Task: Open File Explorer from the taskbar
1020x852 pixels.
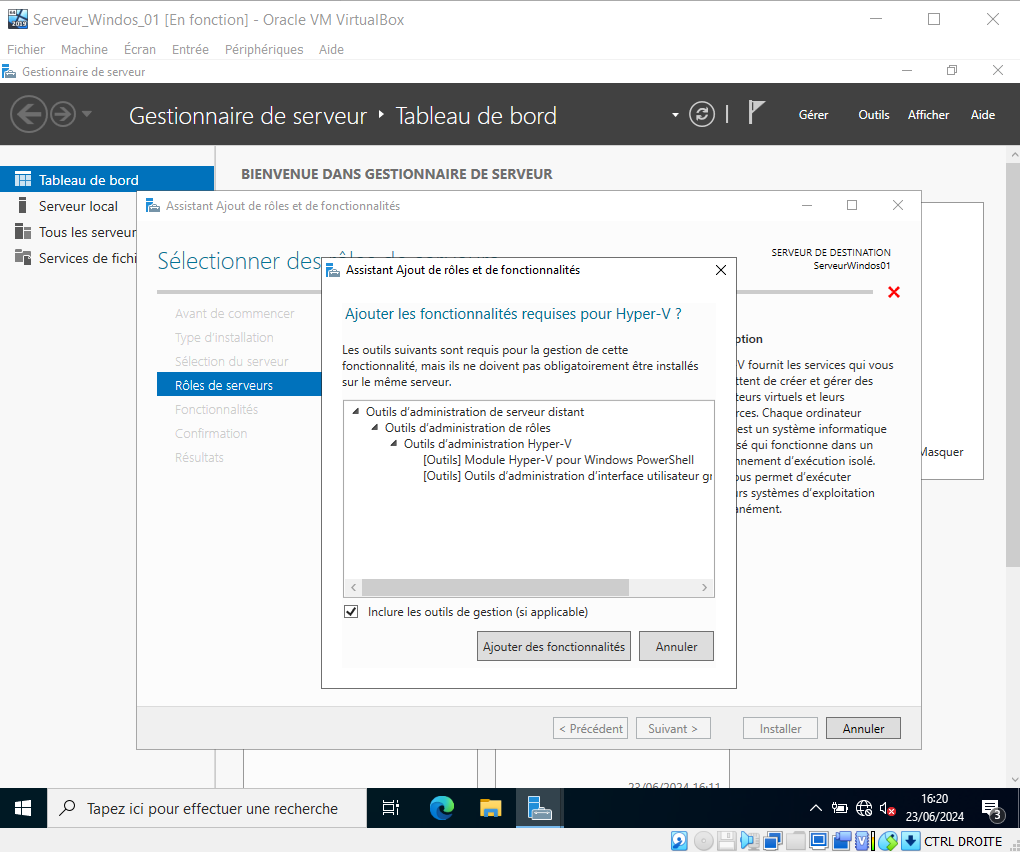Action: pos(490,808)
